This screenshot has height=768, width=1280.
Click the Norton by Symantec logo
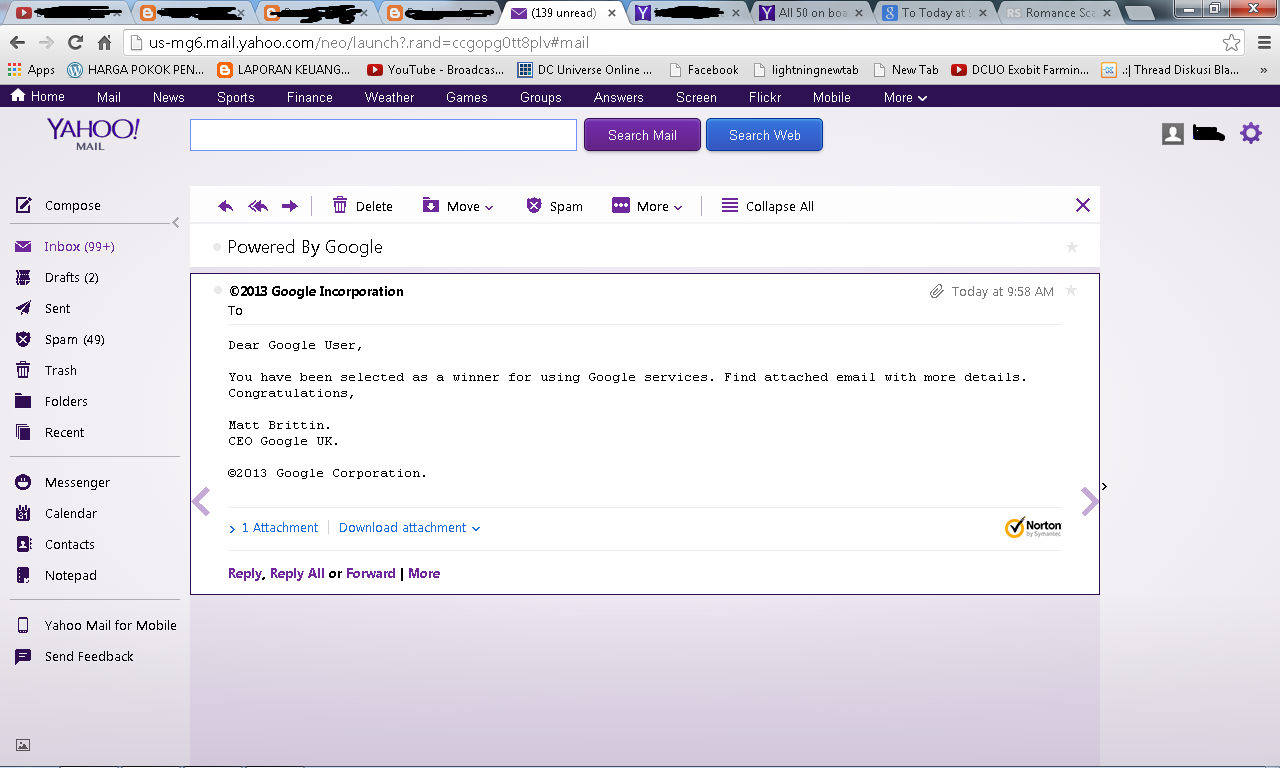pos(1033,527)
